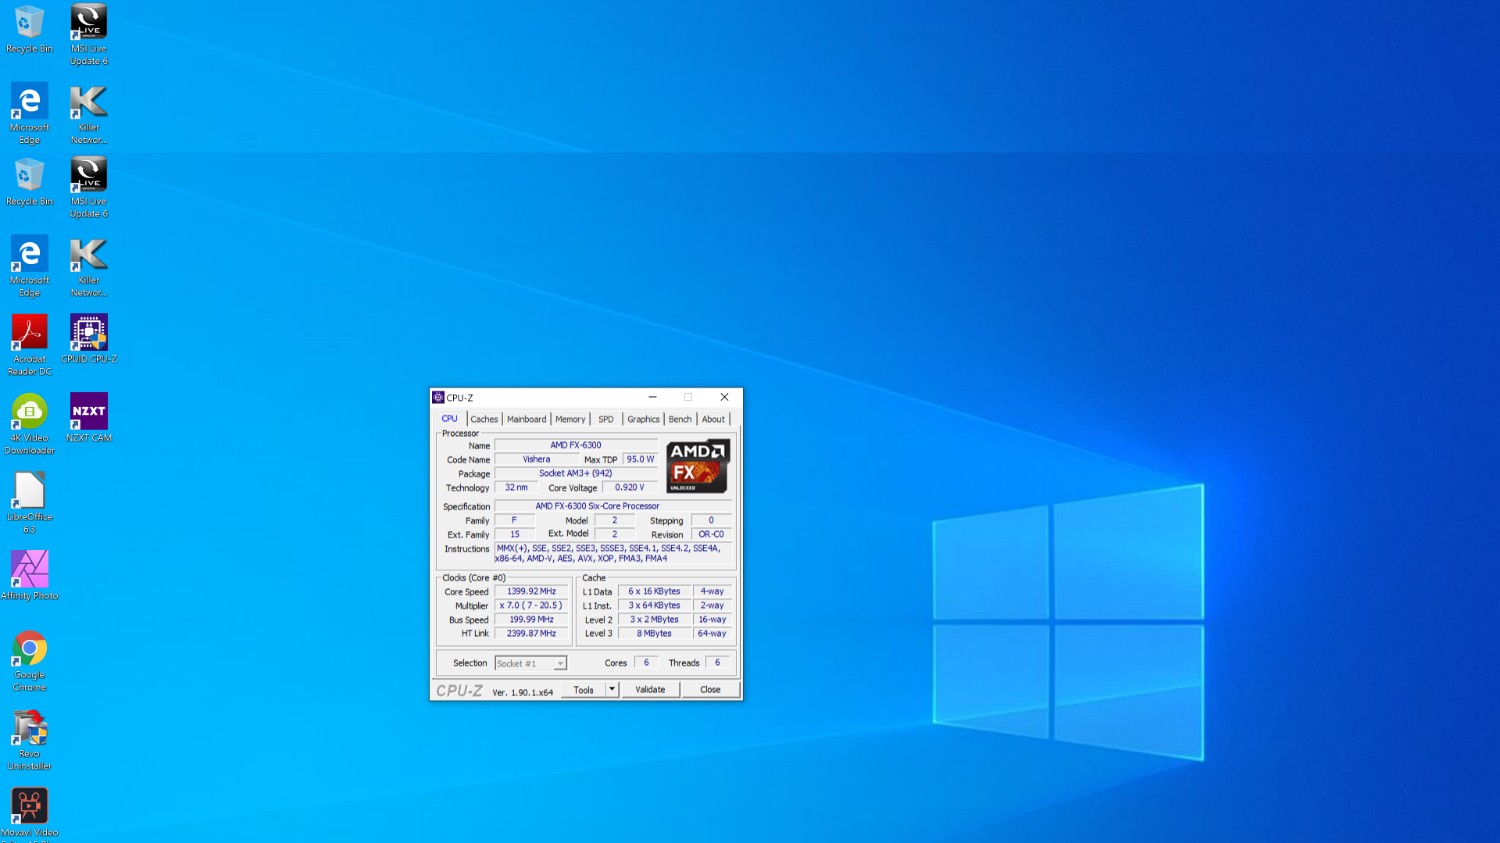1500x843 pixels.
Task: Click the Cores count value
Action: tap(646, 662)
